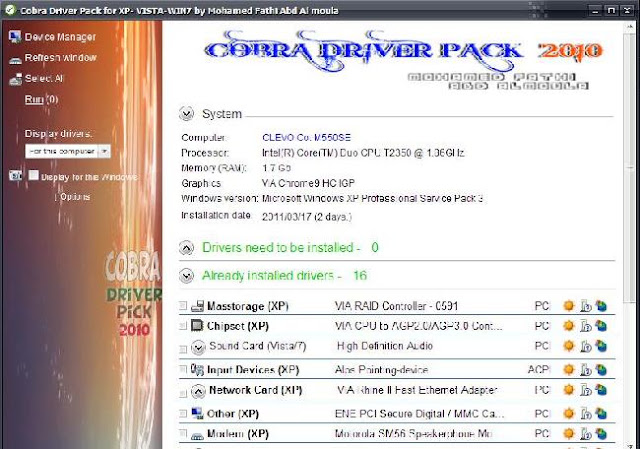640x449 pixels.
Task: Enable the 'Display for the Windows' checkbox
Action: pos(33,176)
